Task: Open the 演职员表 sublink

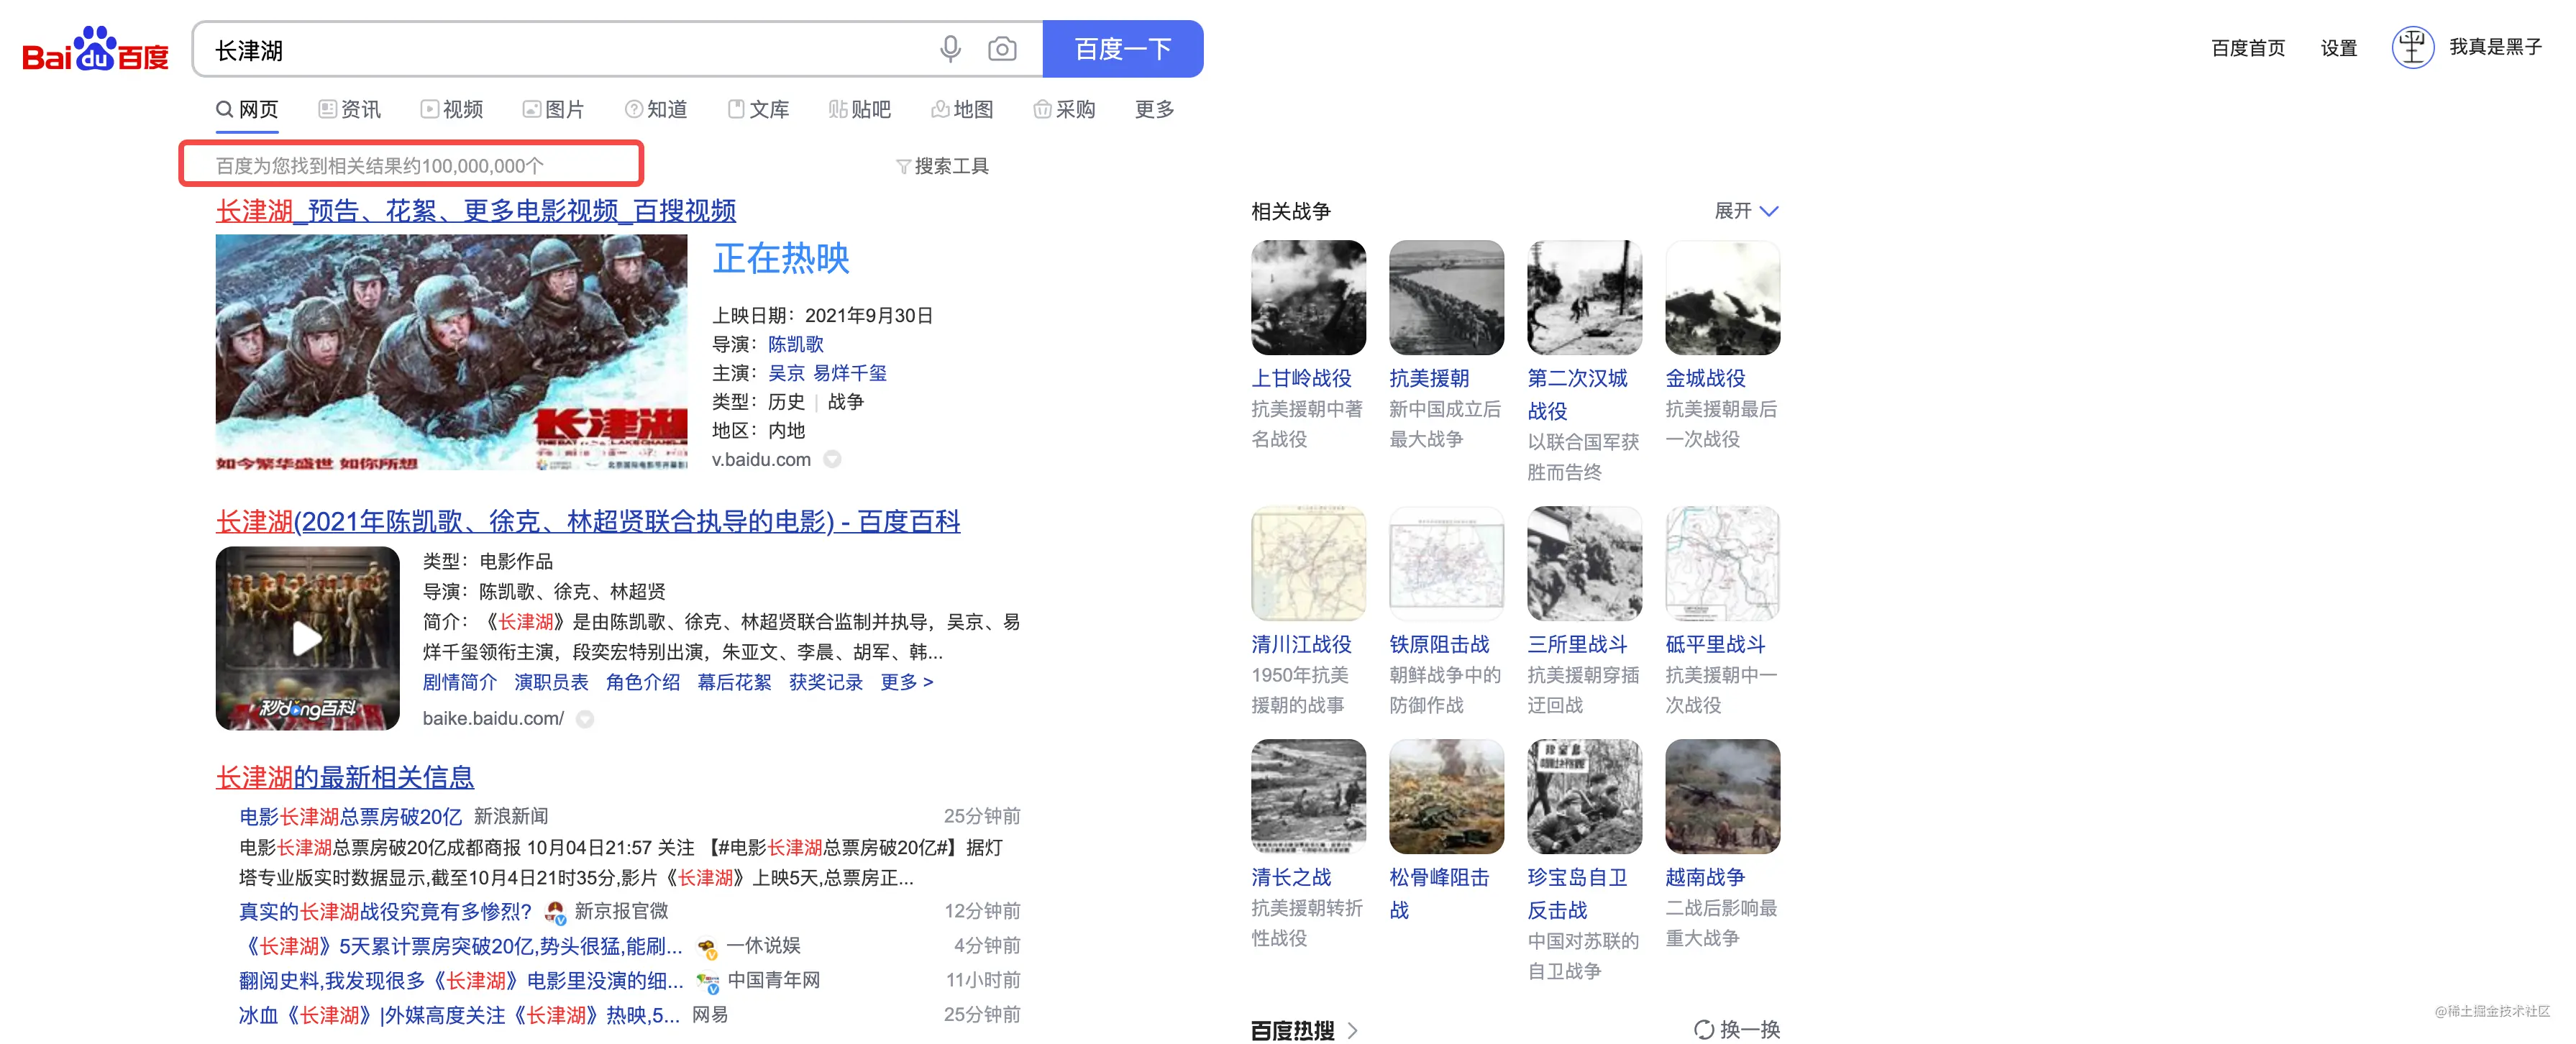Action: pyautogui.click(x=552, y=682)
